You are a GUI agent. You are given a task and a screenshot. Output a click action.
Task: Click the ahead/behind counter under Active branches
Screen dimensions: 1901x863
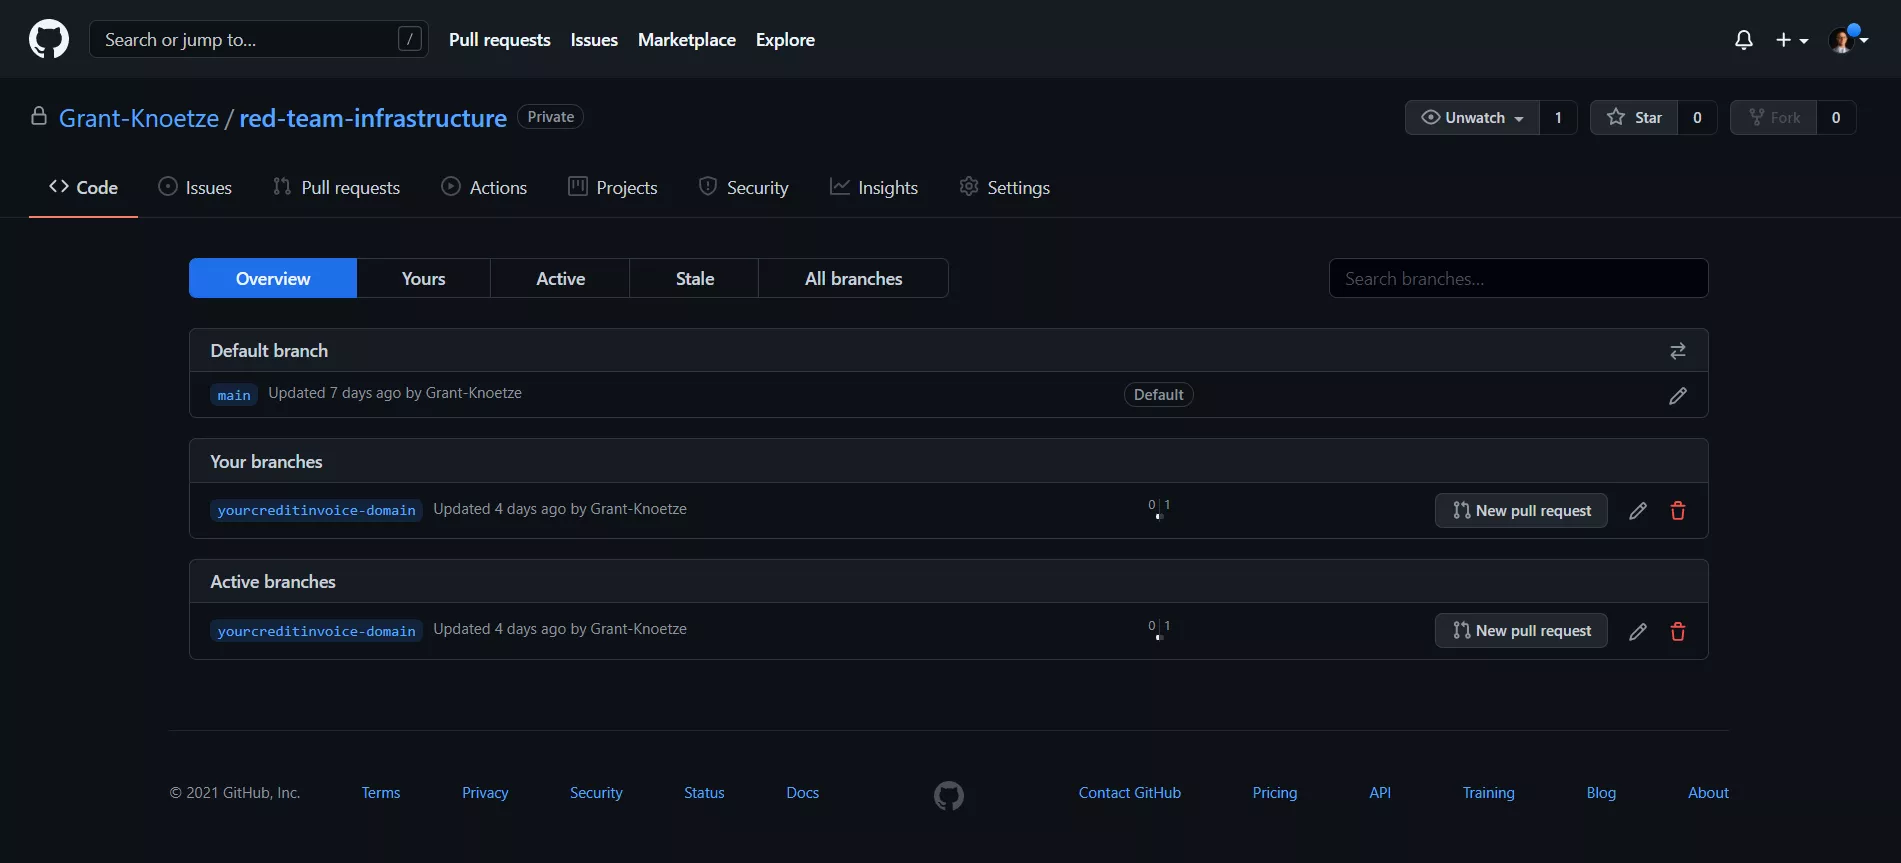coord(1159,629)
